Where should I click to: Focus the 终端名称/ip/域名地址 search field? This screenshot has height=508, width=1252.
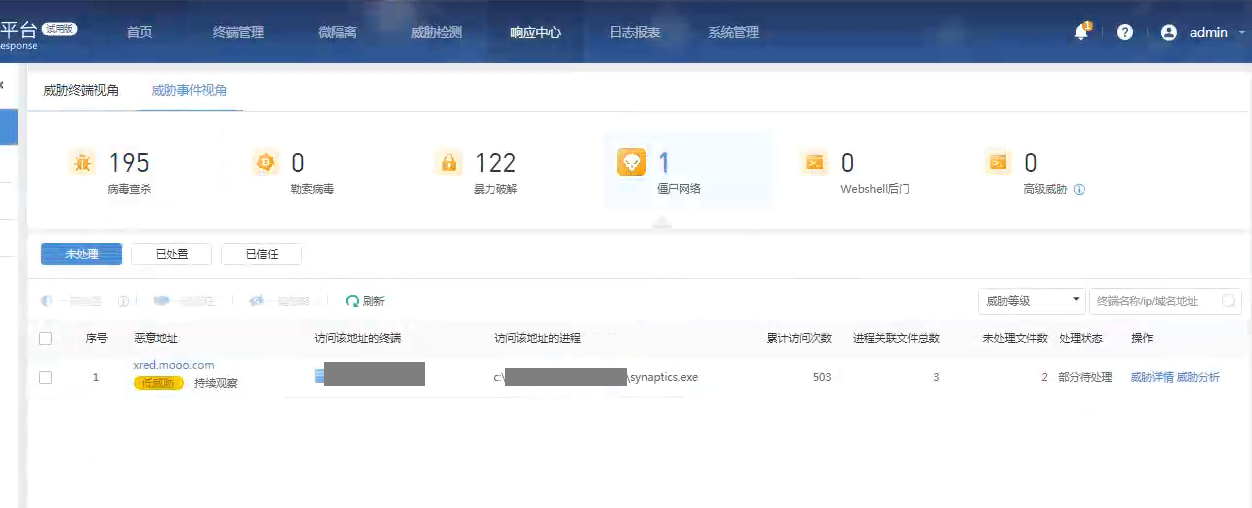[1155, 301]
